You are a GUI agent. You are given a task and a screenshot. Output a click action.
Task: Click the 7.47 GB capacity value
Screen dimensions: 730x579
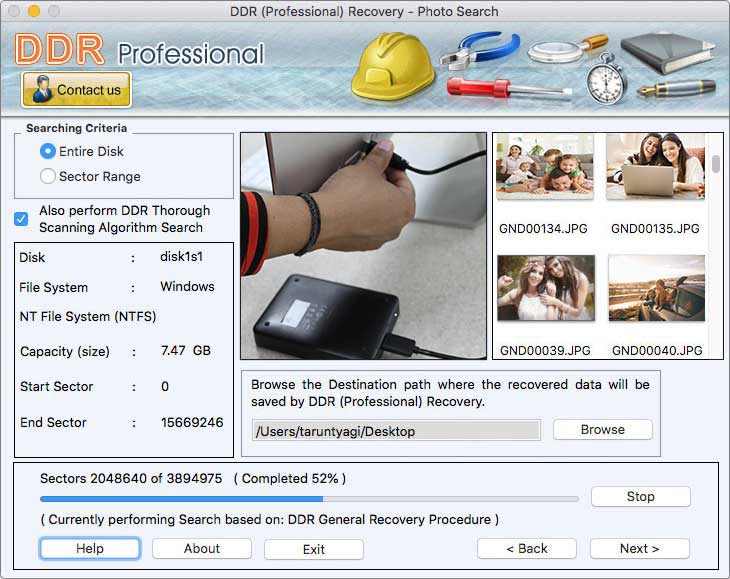click(186, 350)
